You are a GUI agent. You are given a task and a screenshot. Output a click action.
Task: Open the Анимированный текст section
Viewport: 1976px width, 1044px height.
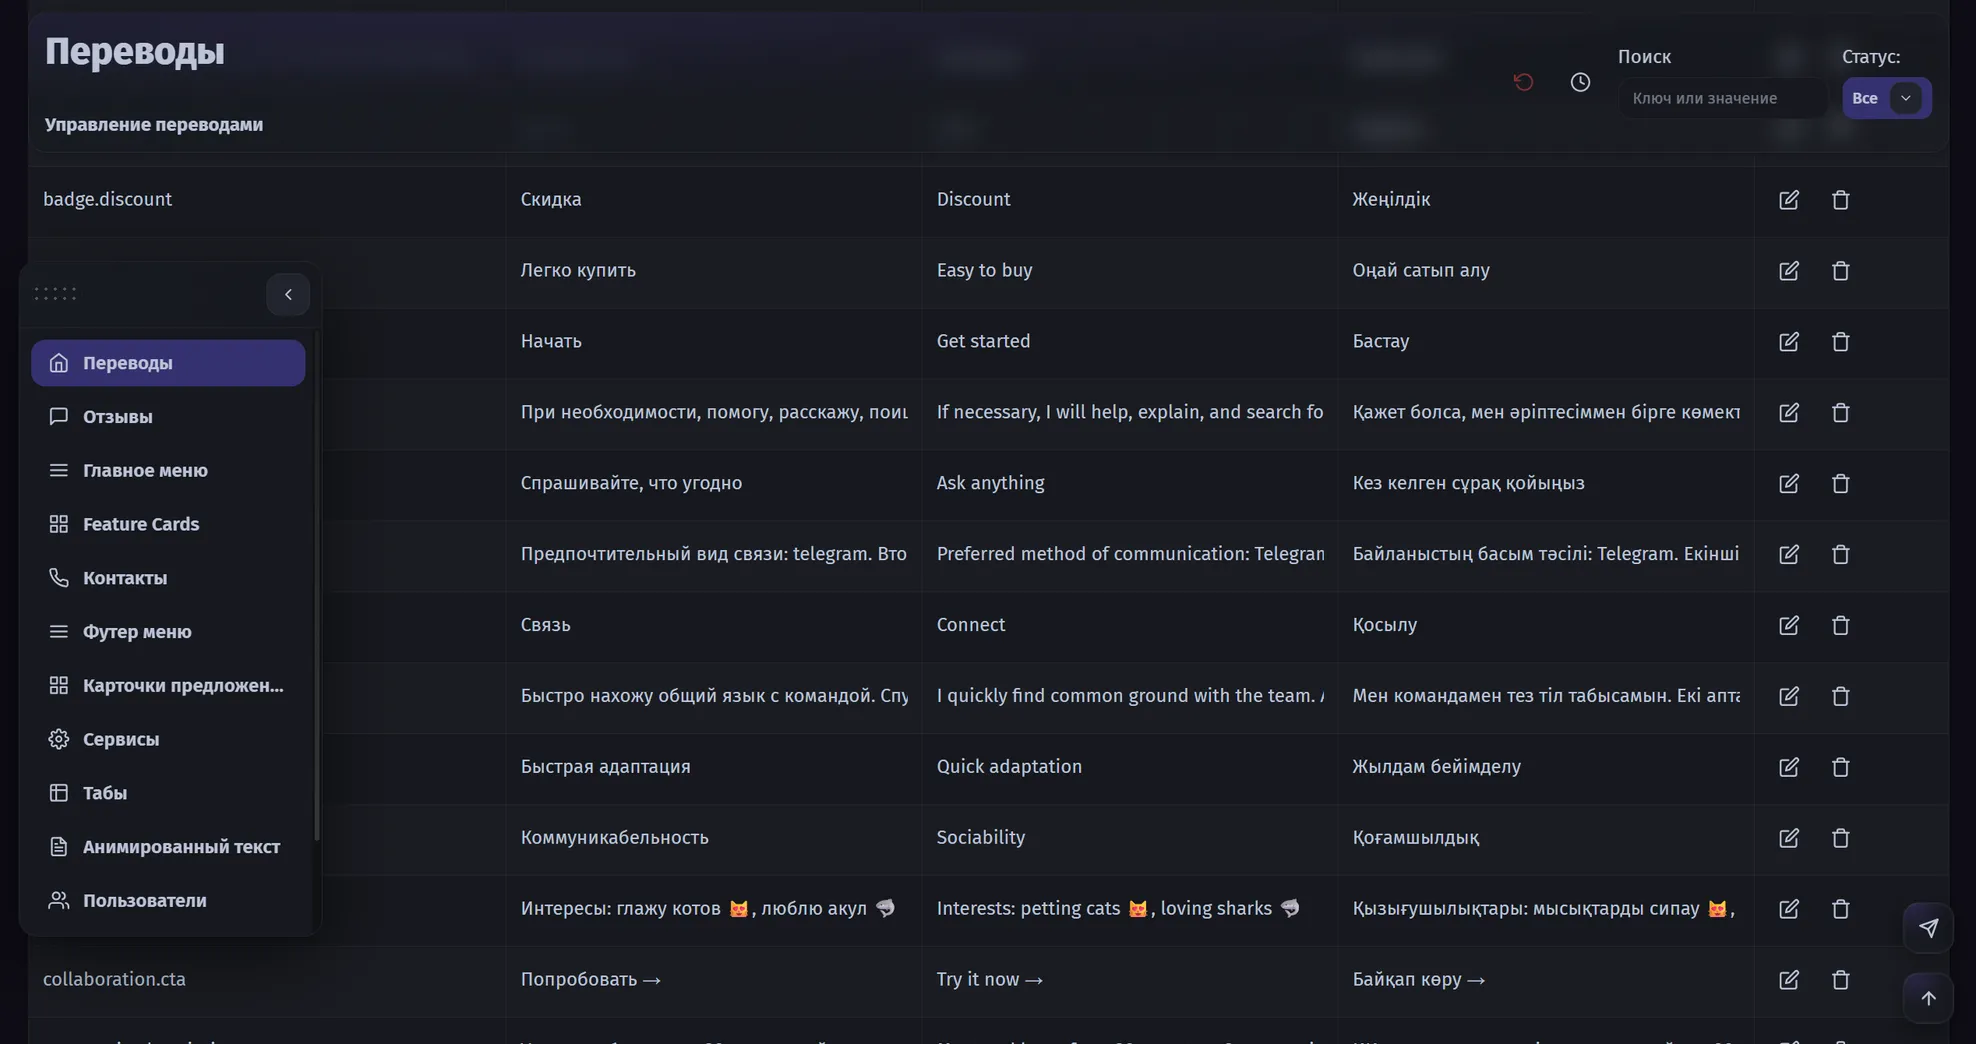[181, 846]
